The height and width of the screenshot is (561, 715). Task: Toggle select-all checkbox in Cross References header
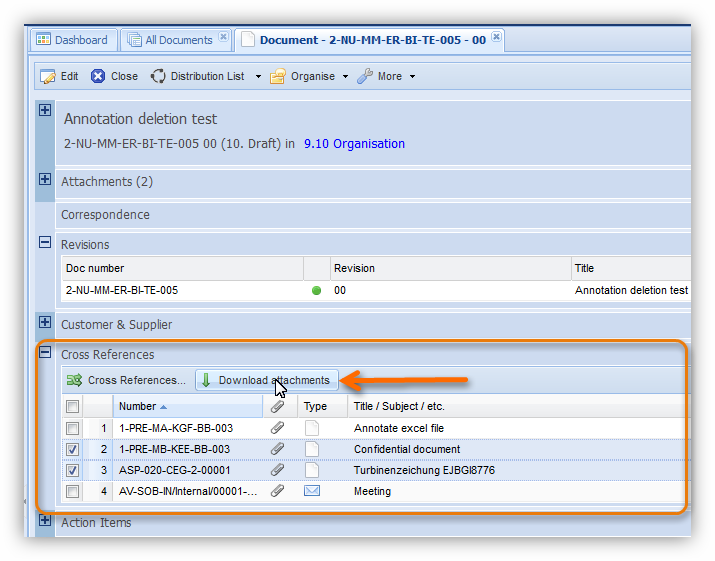73,406
